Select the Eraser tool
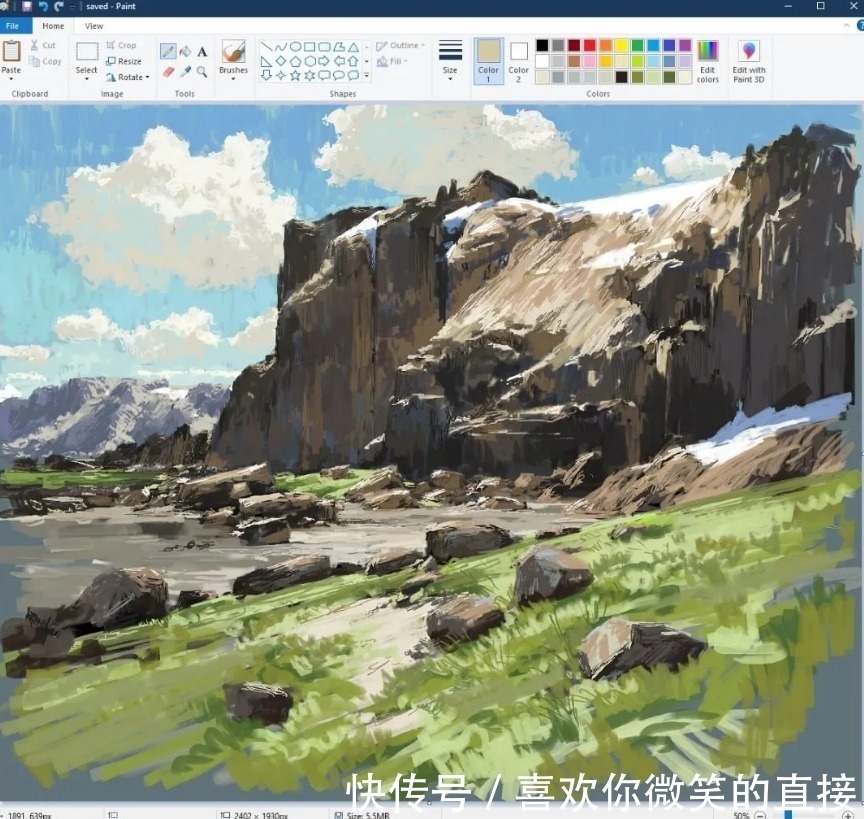The image size is (864, 819). click(x=167, y=71)
